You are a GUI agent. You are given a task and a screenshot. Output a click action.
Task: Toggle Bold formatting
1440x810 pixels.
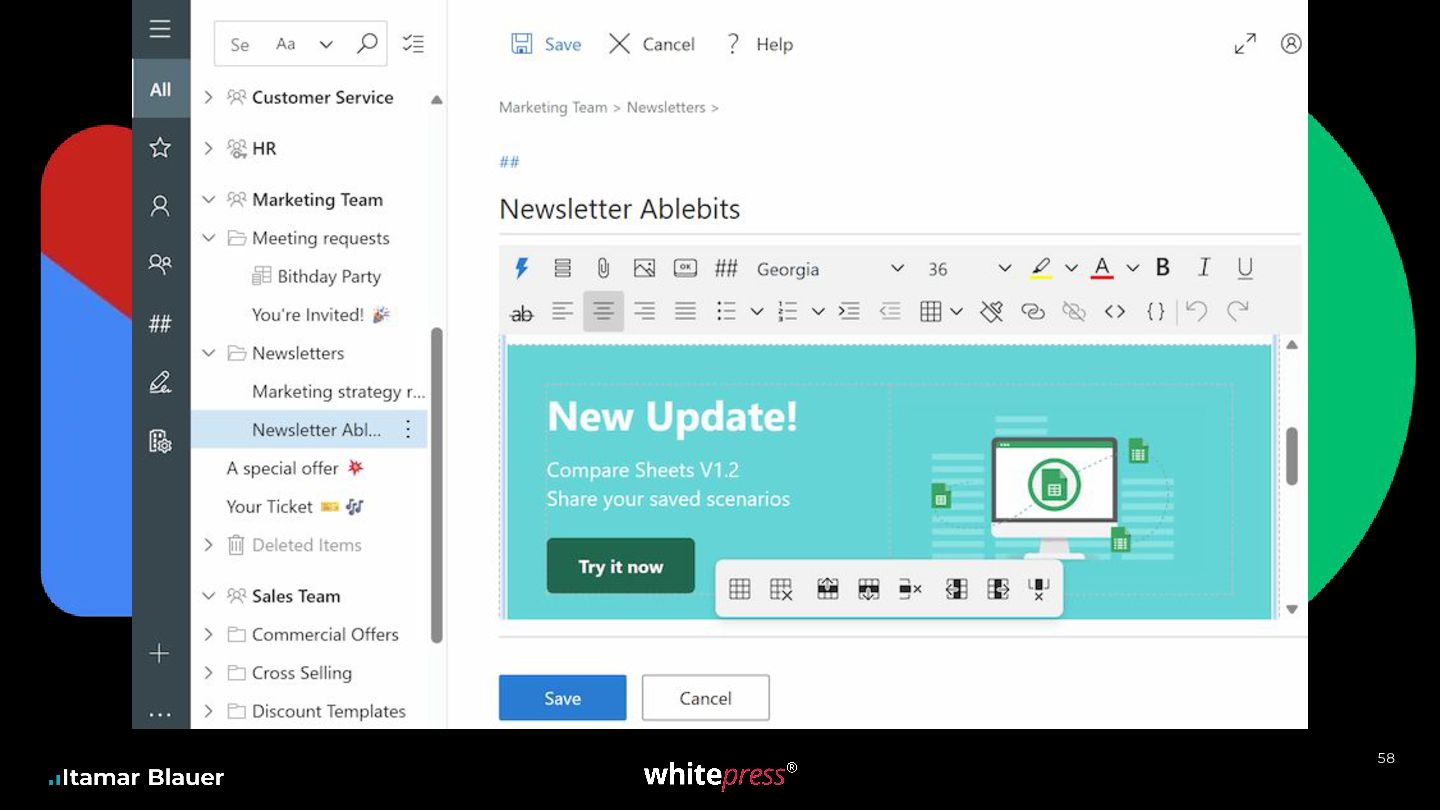(1163, 267)
